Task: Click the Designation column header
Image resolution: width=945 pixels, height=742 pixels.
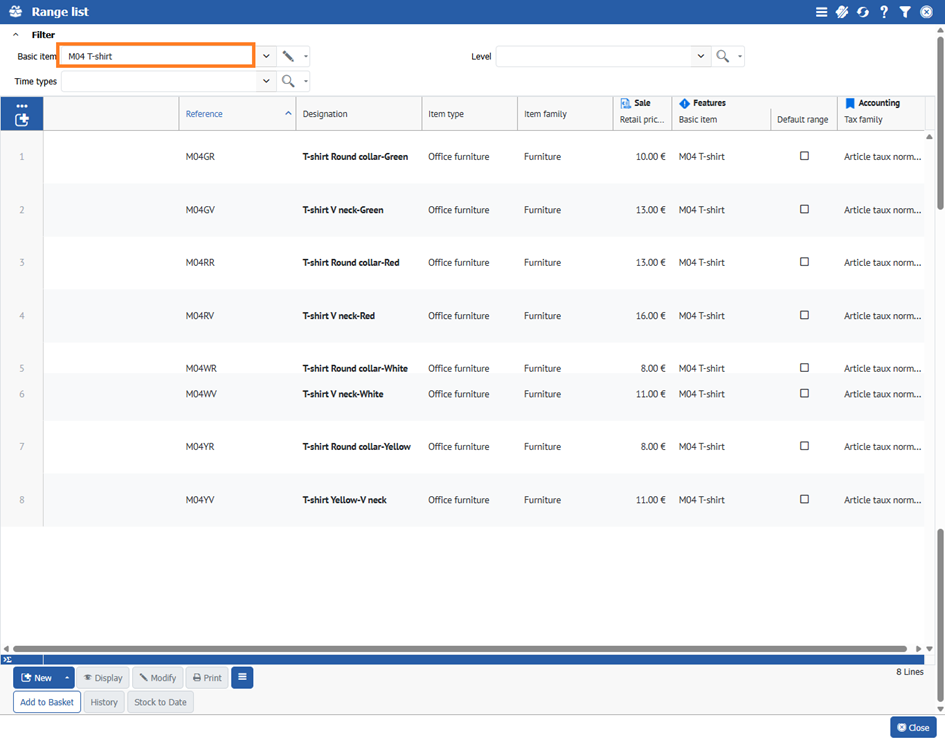Action: pos(325,114)
